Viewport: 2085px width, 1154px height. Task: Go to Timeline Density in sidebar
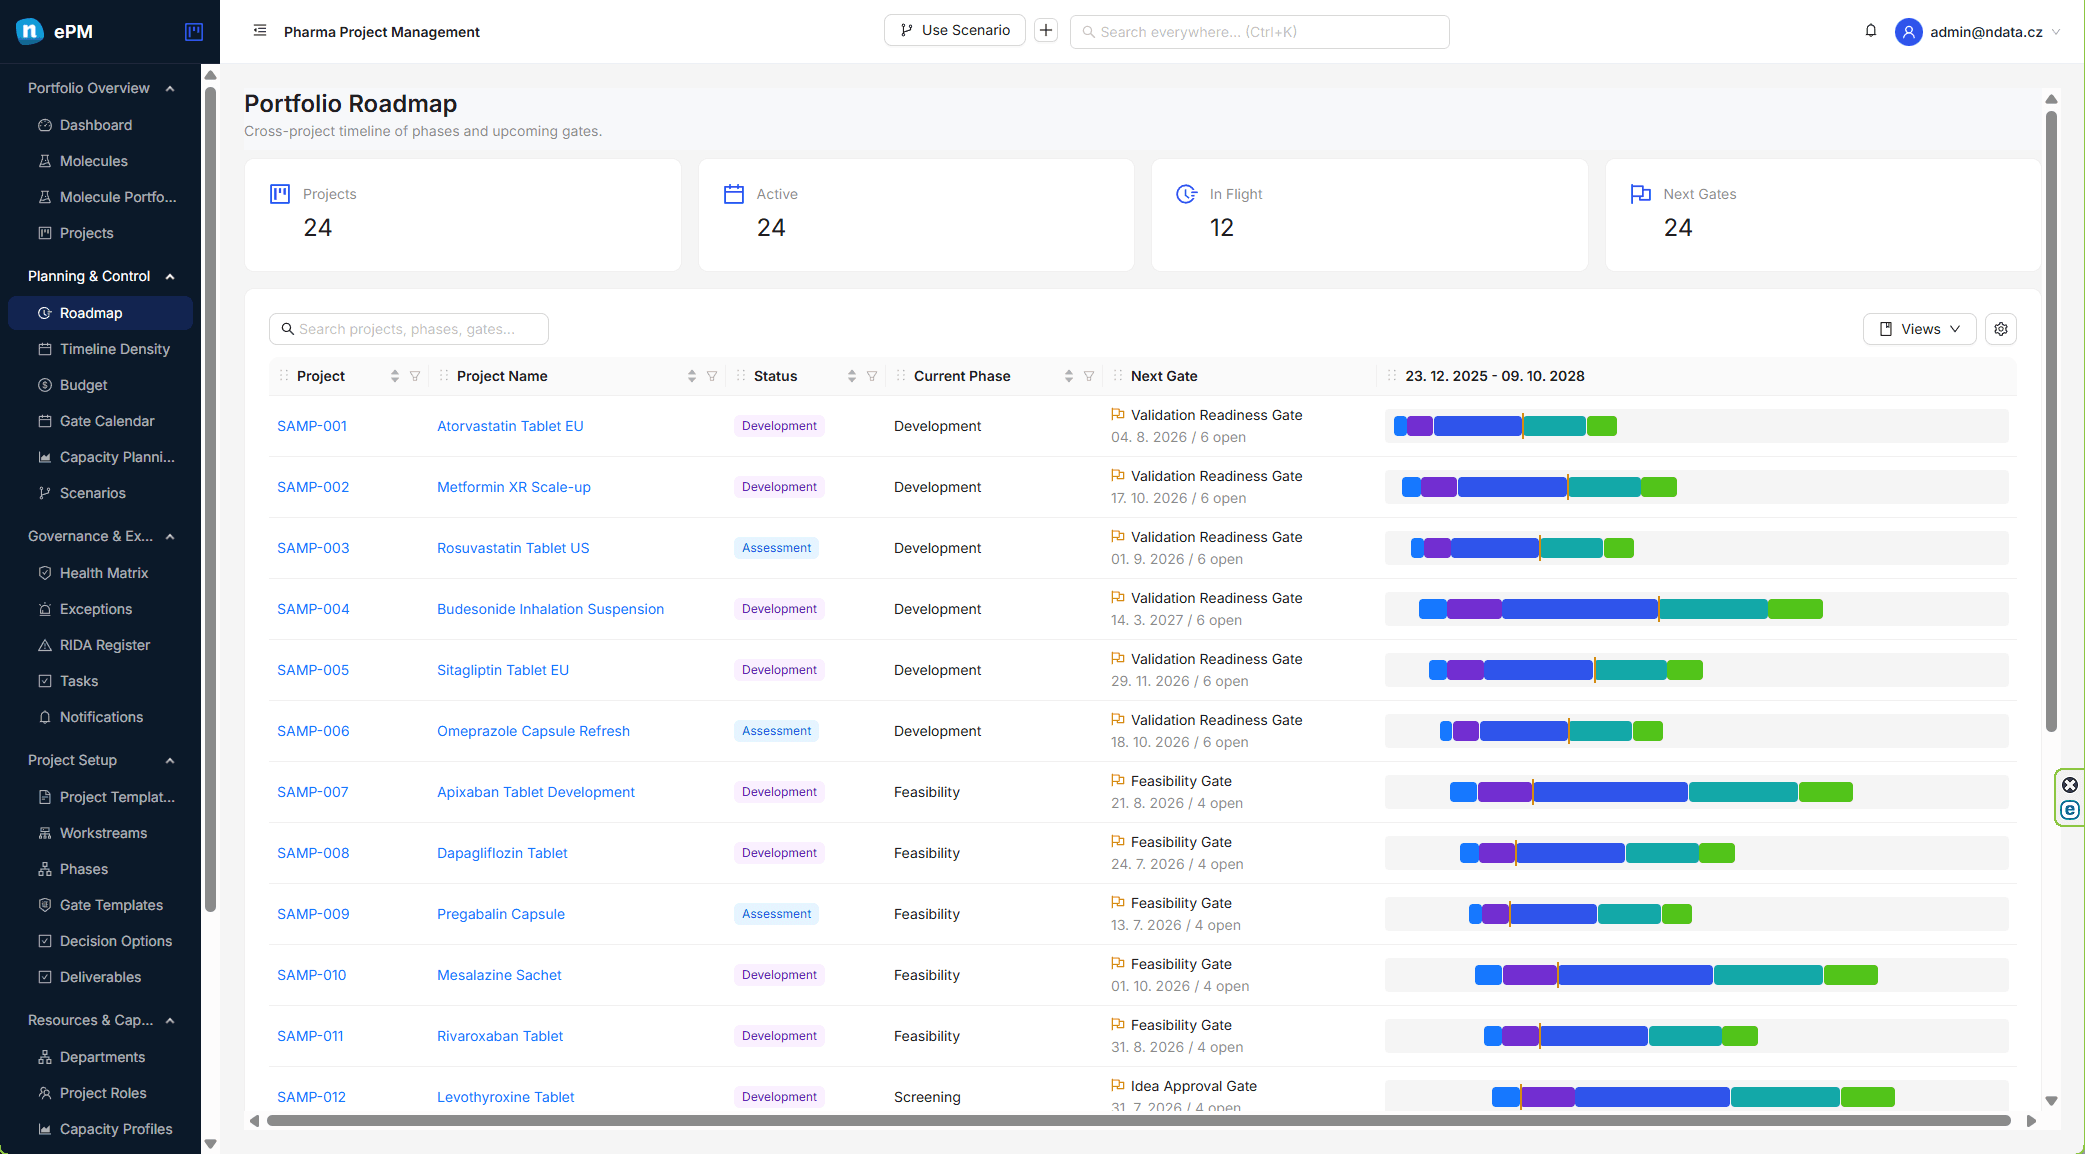click(114, 349)
